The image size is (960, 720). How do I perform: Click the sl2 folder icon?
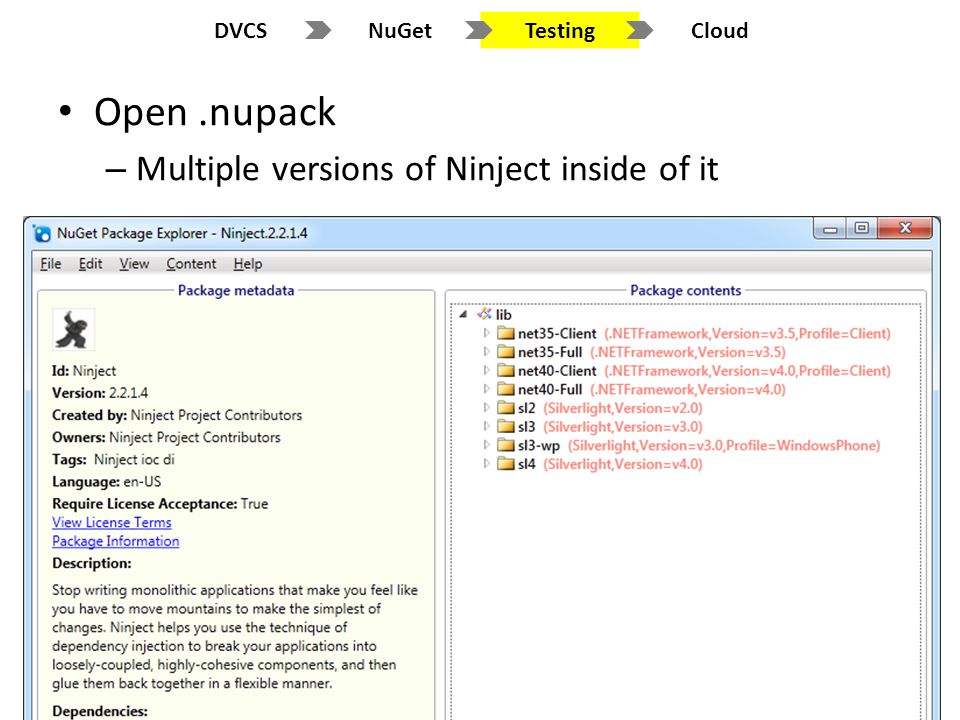(x=505, y=408)
